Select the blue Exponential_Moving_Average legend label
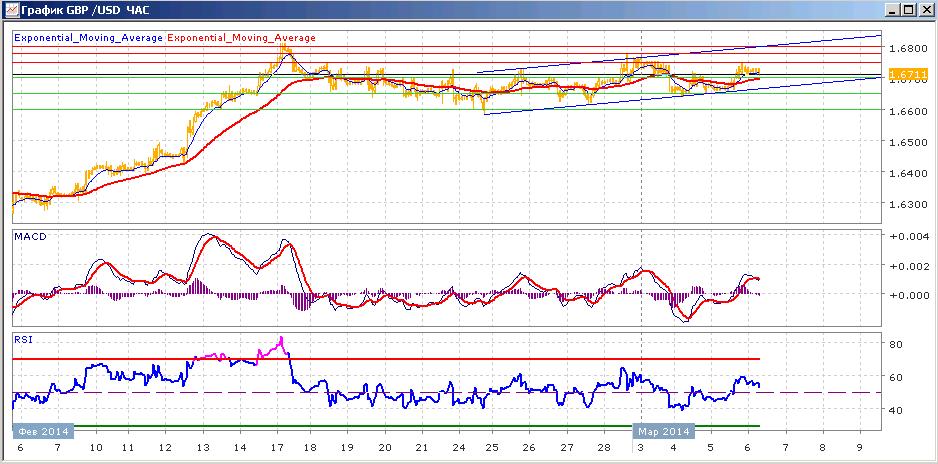The height and width of the screenshot is (464, 938). (x=89, y=38)
